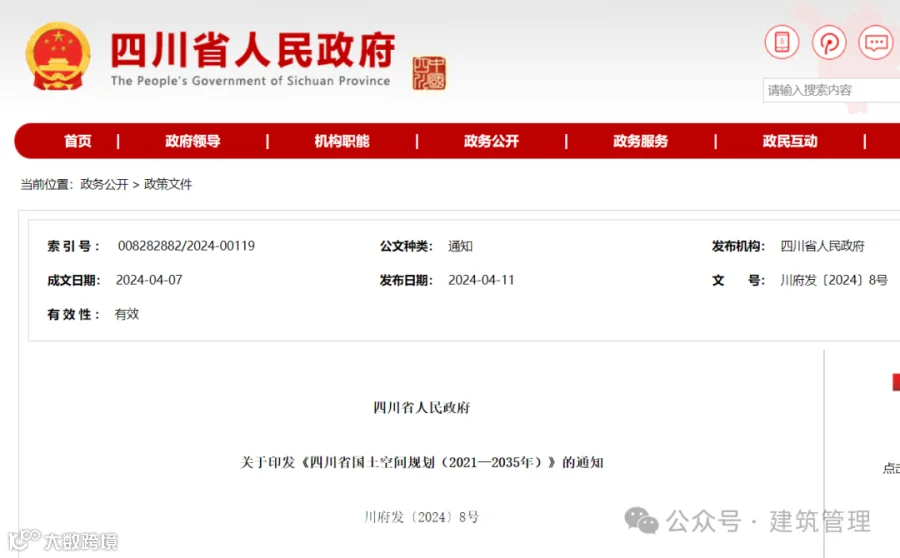Open the 首页 navigation menu item

click(x=77, y=141)
